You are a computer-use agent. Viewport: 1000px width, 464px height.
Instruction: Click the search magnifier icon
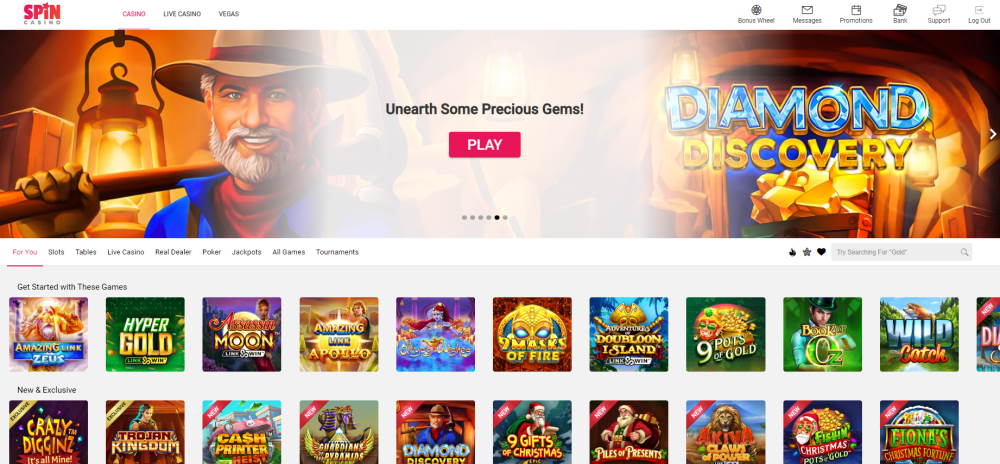(x=964, y=252)
